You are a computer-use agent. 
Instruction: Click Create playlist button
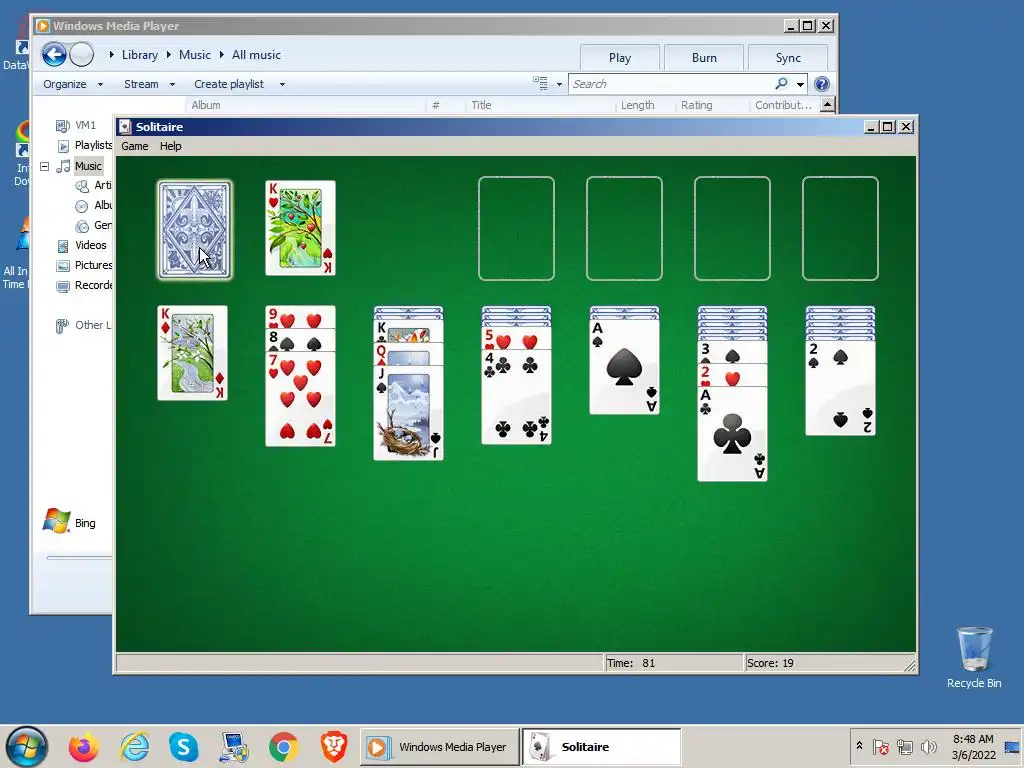point(229,84)
